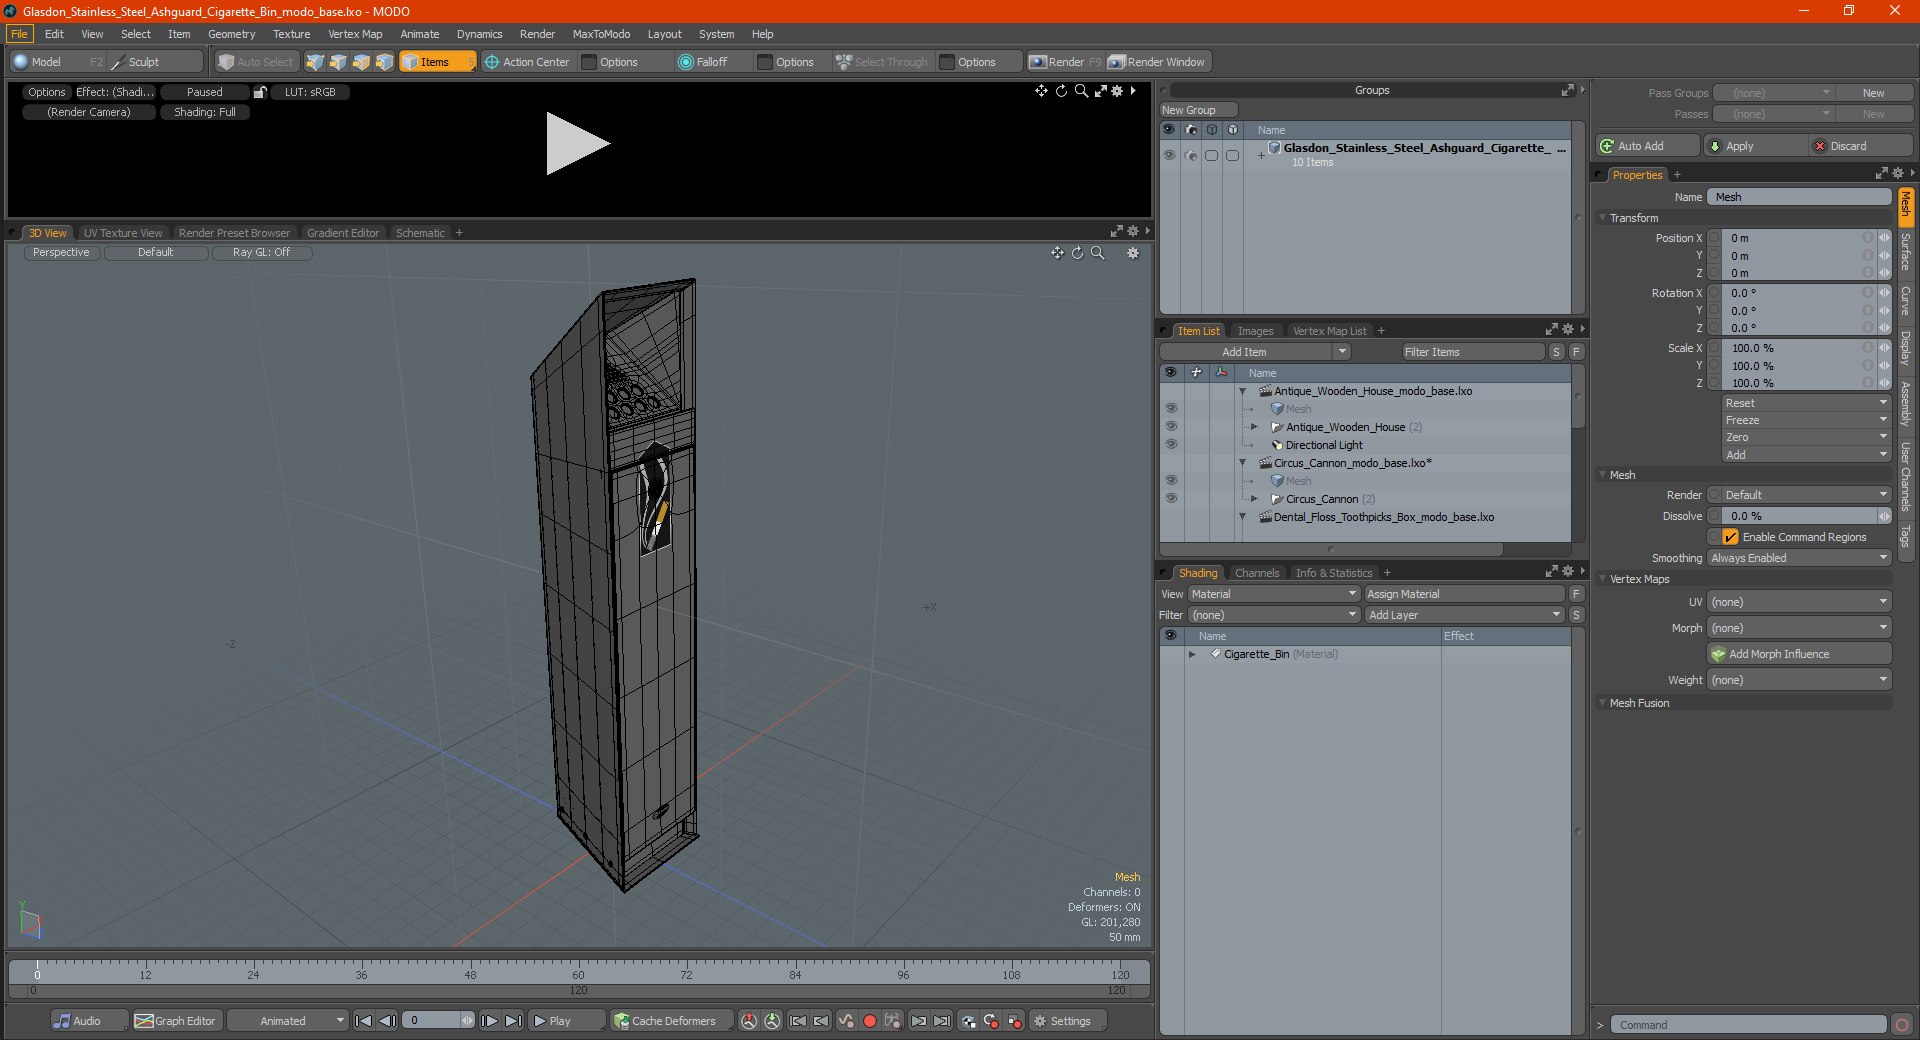The height and width of the screenshot is (1040, 1920).
Task: Click Render F9 button
Action: tap(1065, 62)
